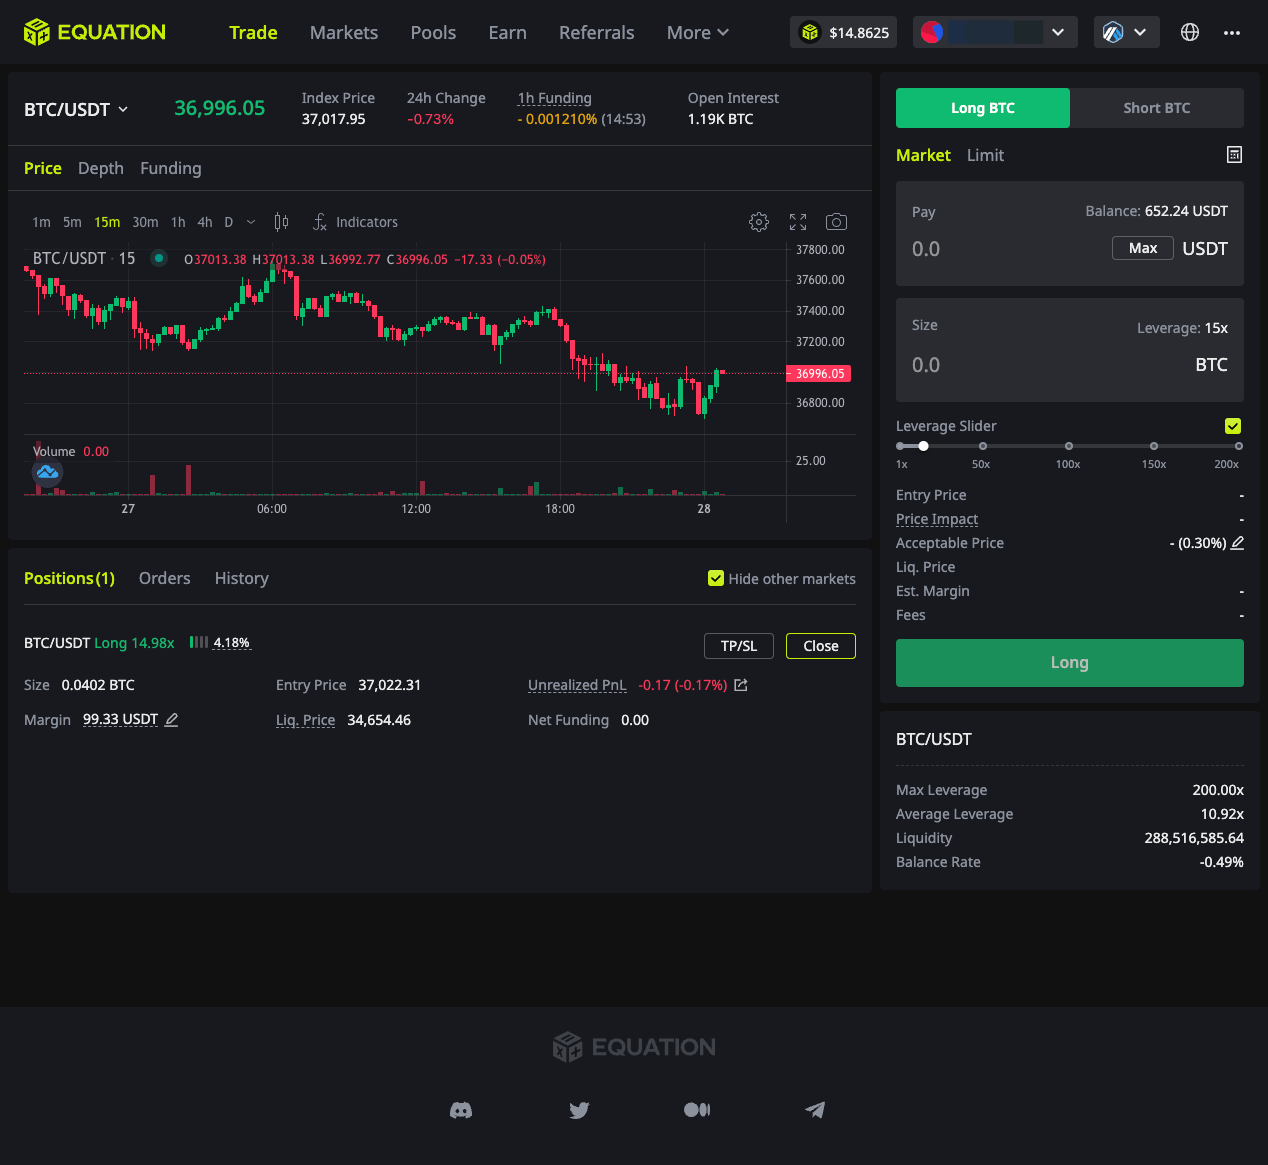Click the leverage slider handle
This screenshot has height=1165, width=1268.
click(x=923, y=446)
